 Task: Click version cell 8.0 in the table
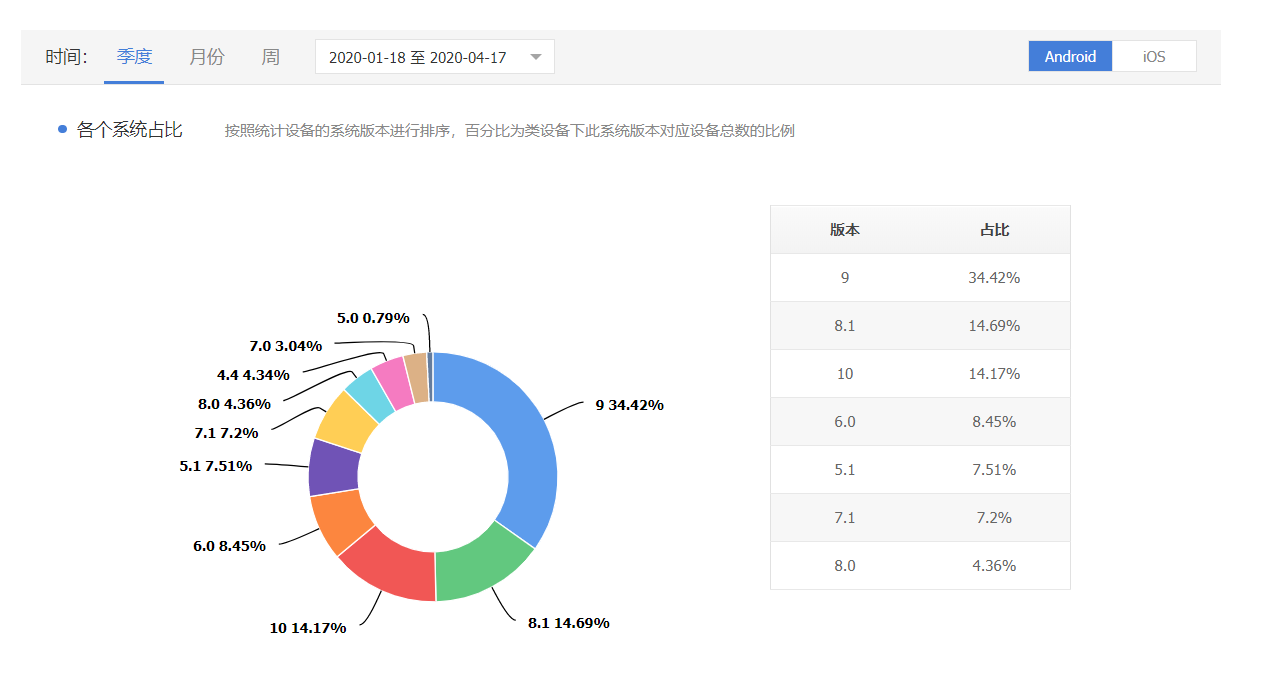click(x=845, y=566)
